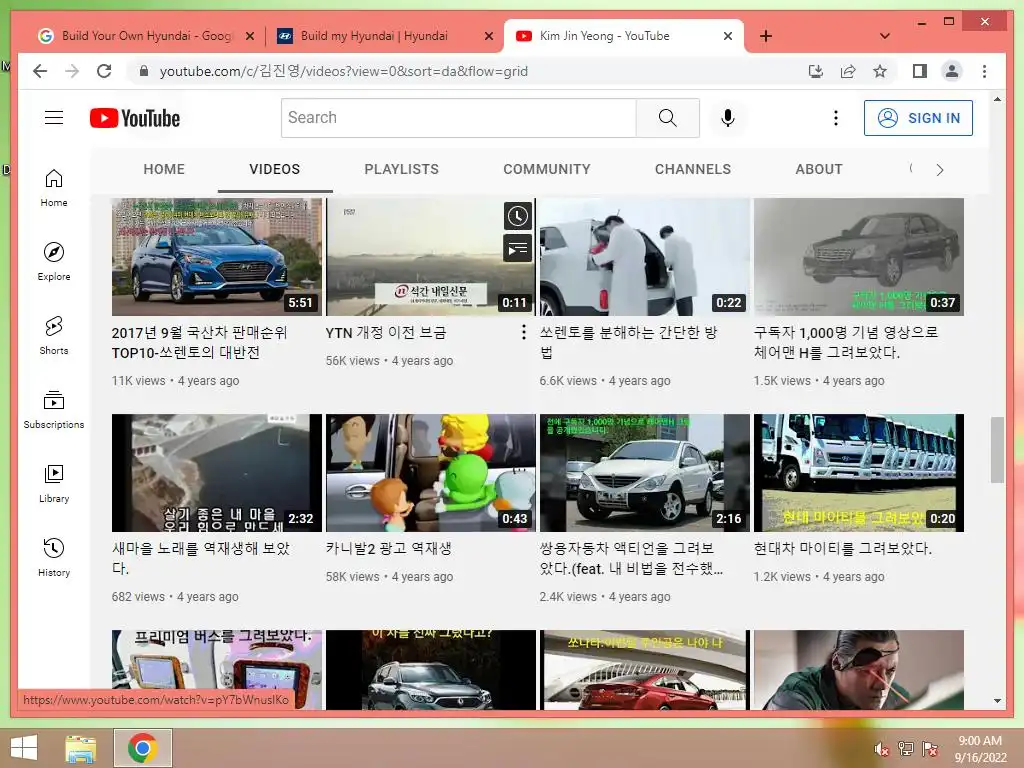Click the install app icon in address bar
This screenshot has width=1024, height=768.
[816, 71]
